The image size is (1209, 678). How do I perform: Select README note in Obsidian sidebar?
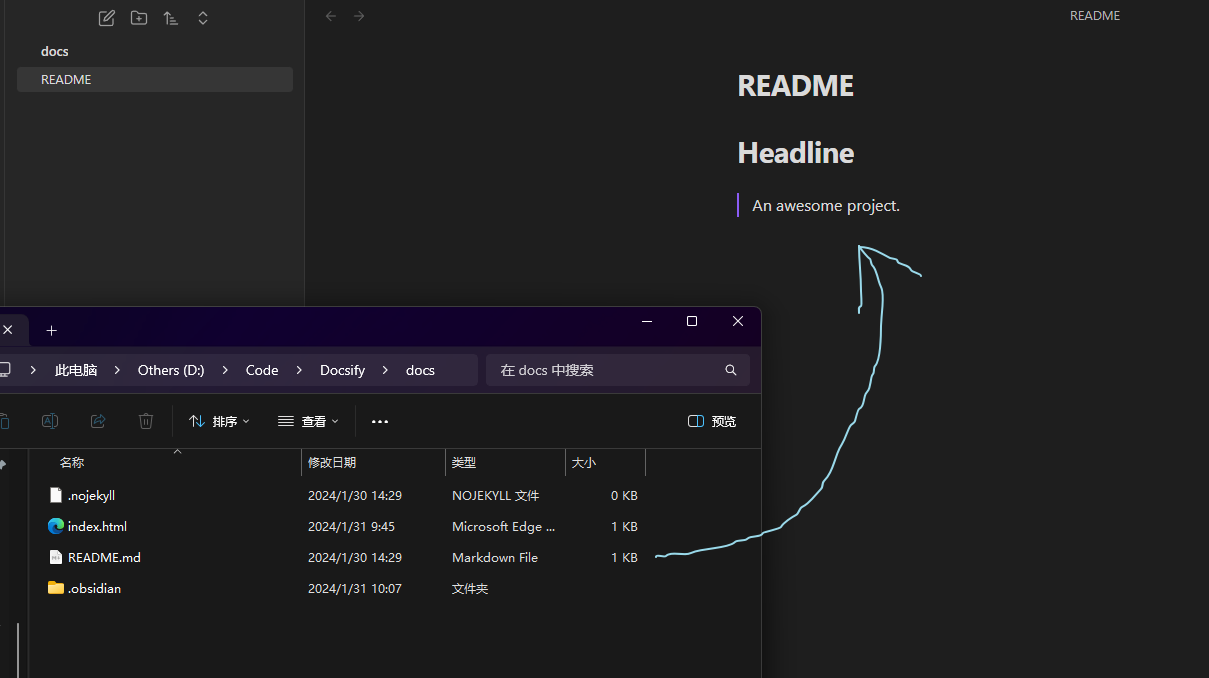(66, 80)
